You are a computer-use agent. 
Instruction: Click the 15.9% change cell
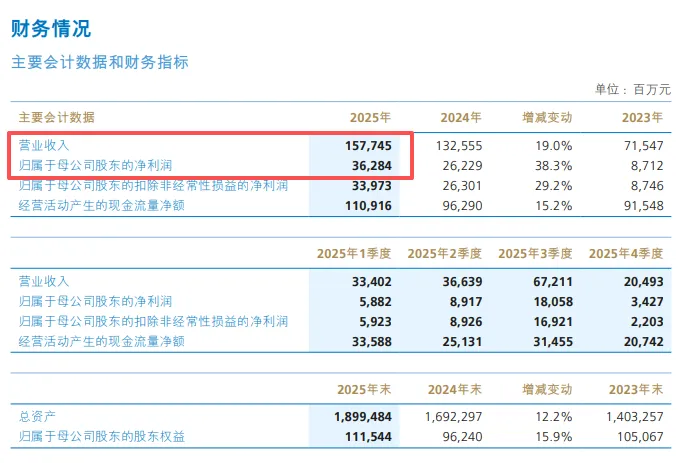click(554, 437)
